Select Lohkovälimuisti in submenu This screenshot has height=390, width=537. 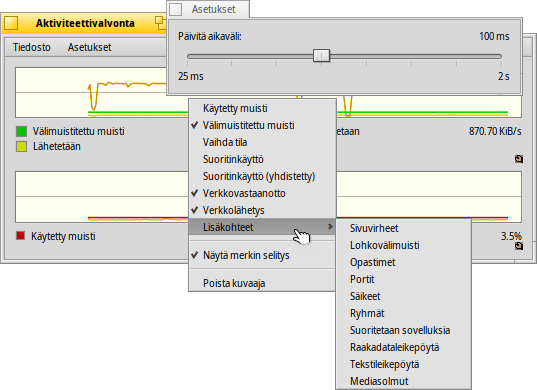point(403,246)
